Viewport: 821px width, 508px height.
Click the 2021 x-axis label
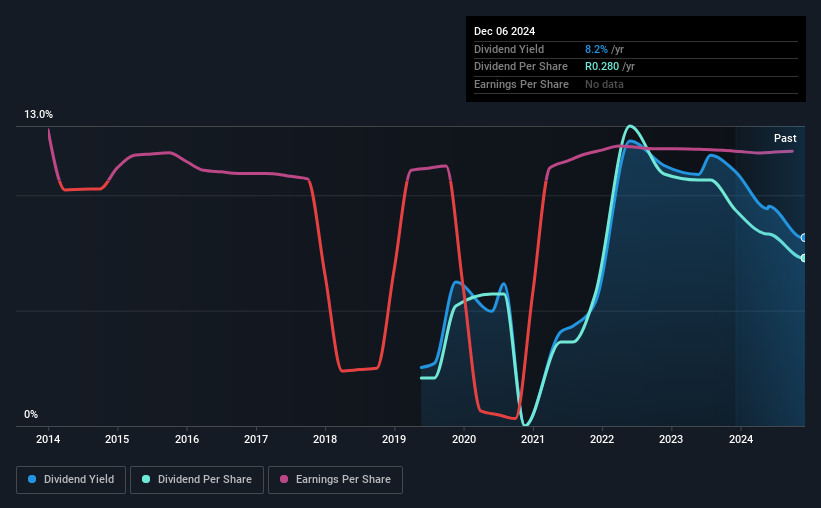click(533, 439)
